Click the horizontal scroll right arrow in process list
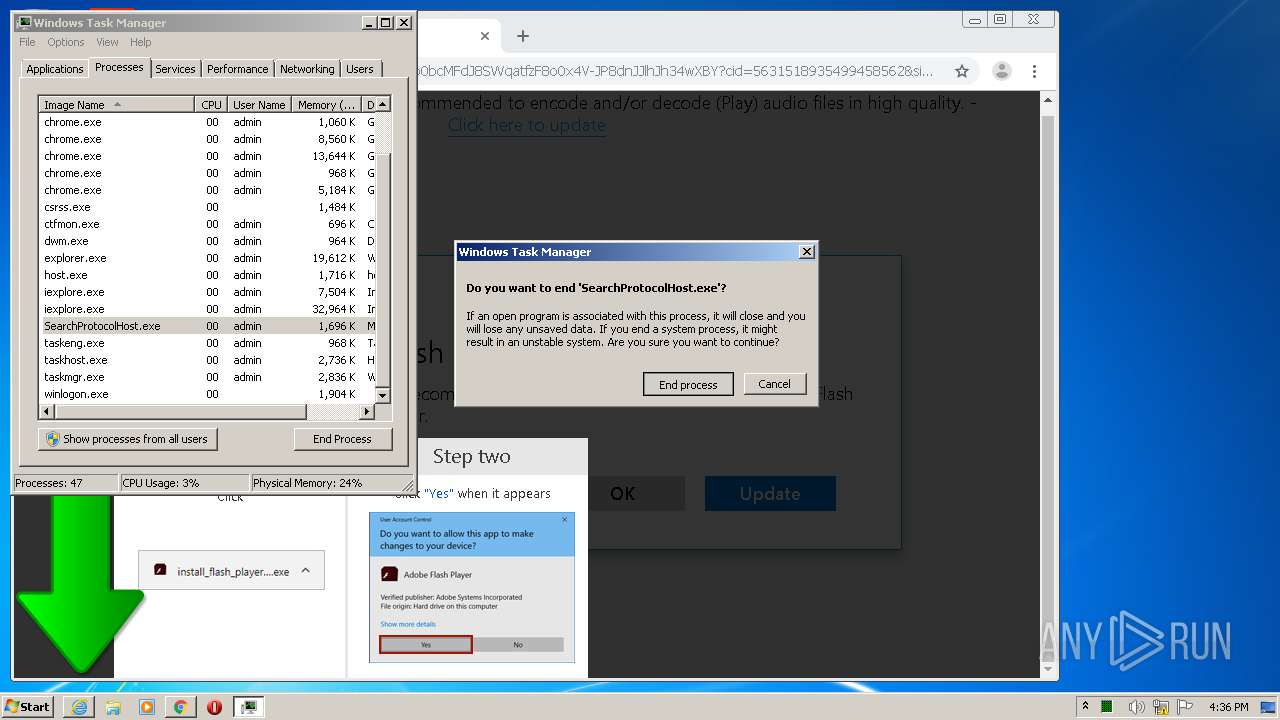This screenshot has width=1280, height=720. 367,411
